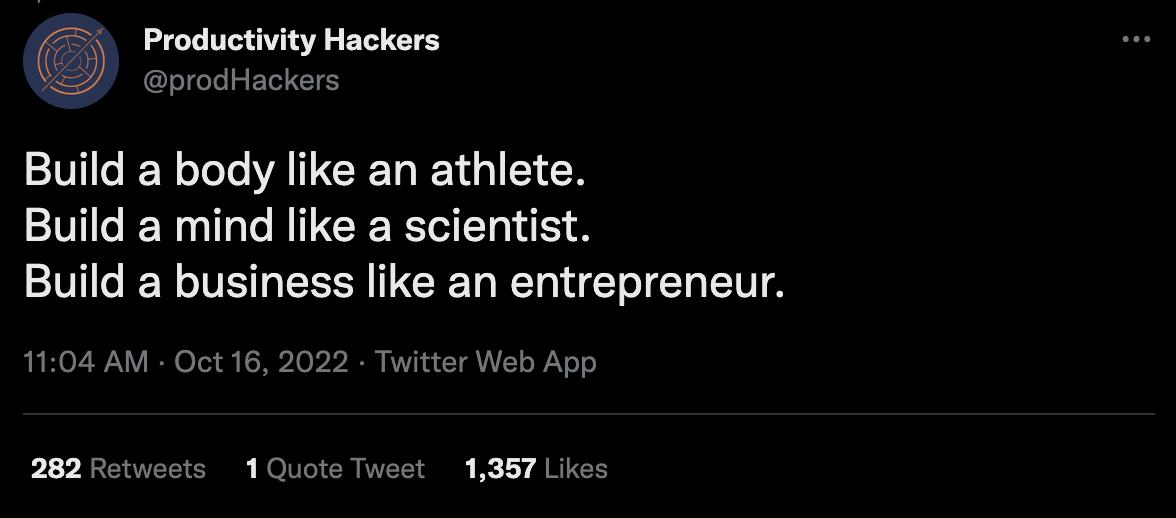
Task: Click the Productivity Hackers display name
Action: [x=291, y=41]
